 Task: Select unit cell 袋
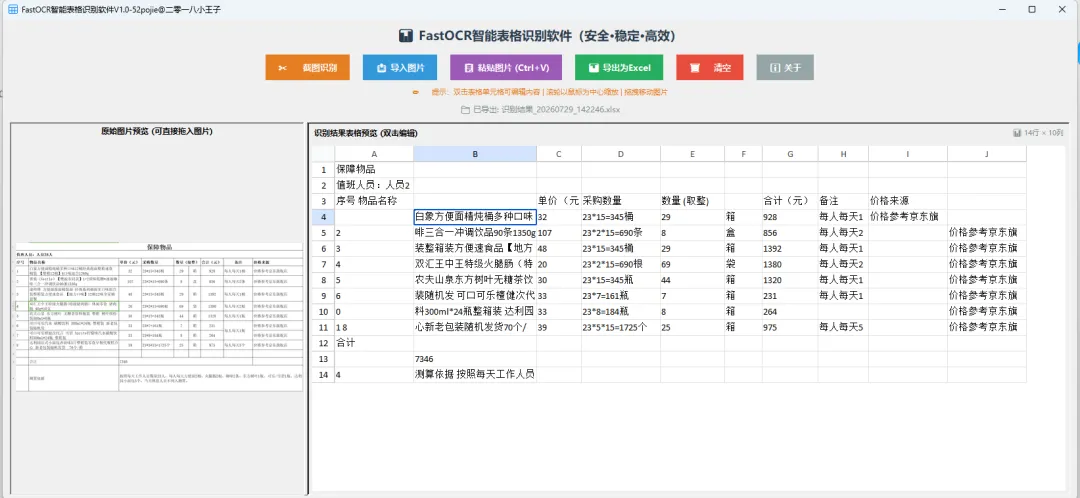point(743,264)
